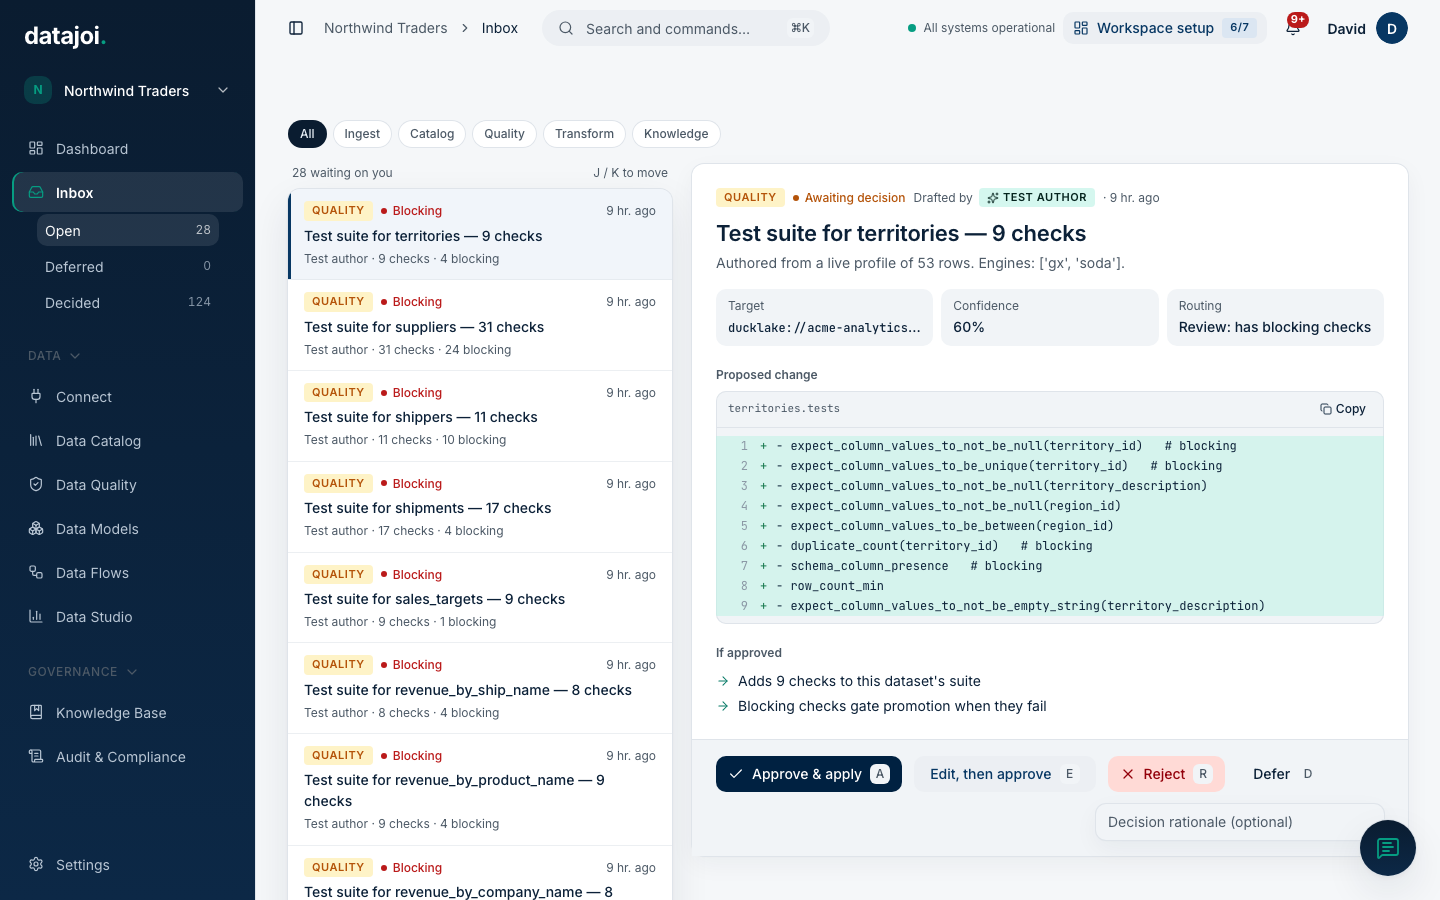Screen dimensions: 1440x900
Task: Click the Settings gear icon
Action: [36, 865]
